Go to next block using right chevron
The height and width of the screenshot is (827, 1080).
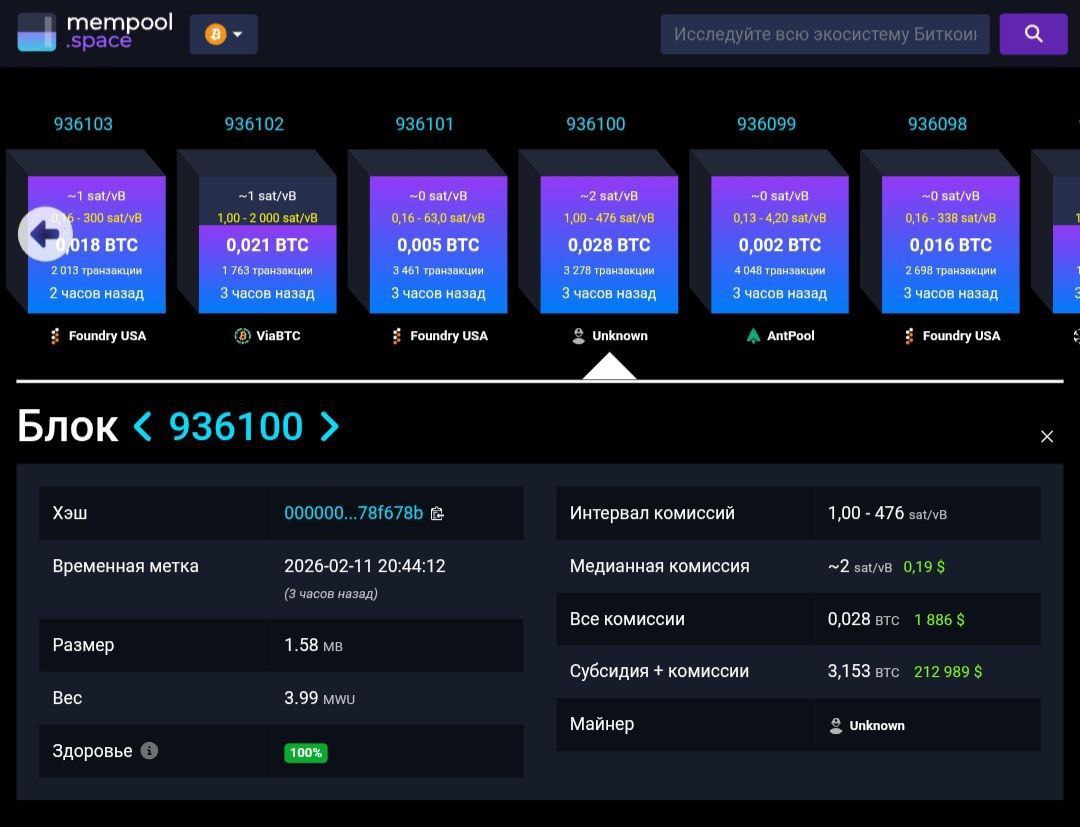329,427
